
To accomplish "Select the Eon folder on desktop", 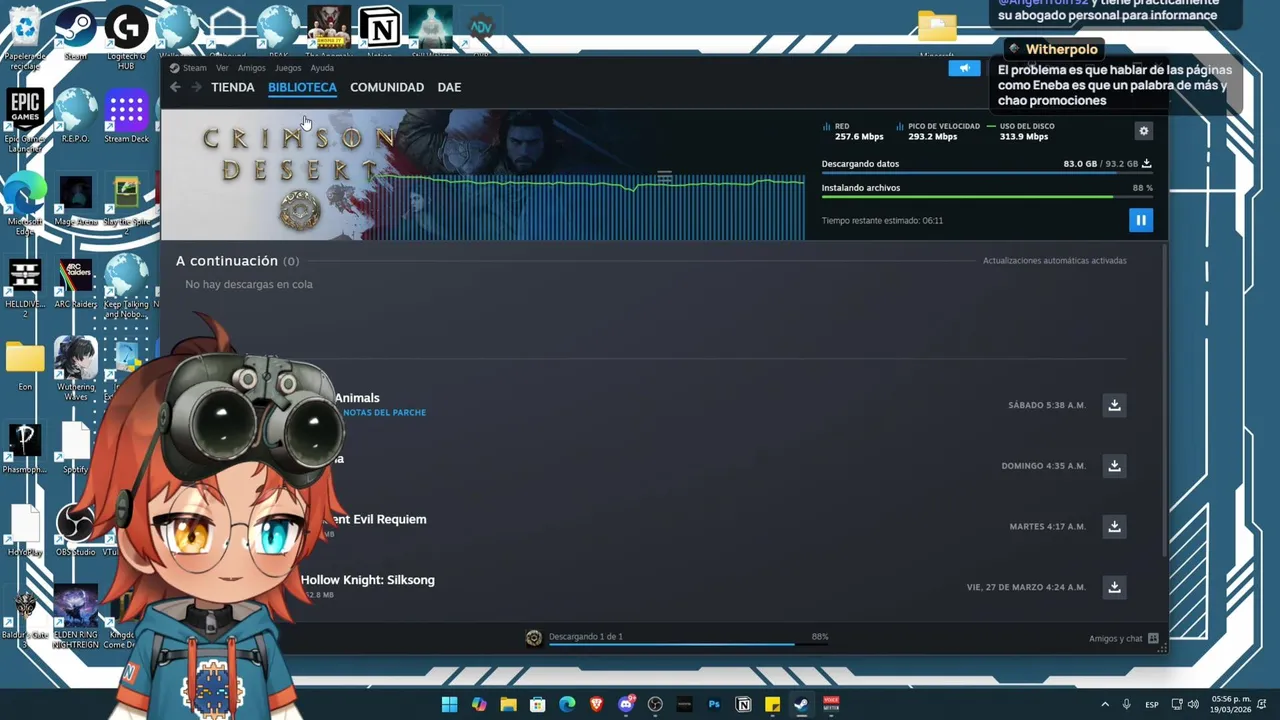I will [25, 365].
